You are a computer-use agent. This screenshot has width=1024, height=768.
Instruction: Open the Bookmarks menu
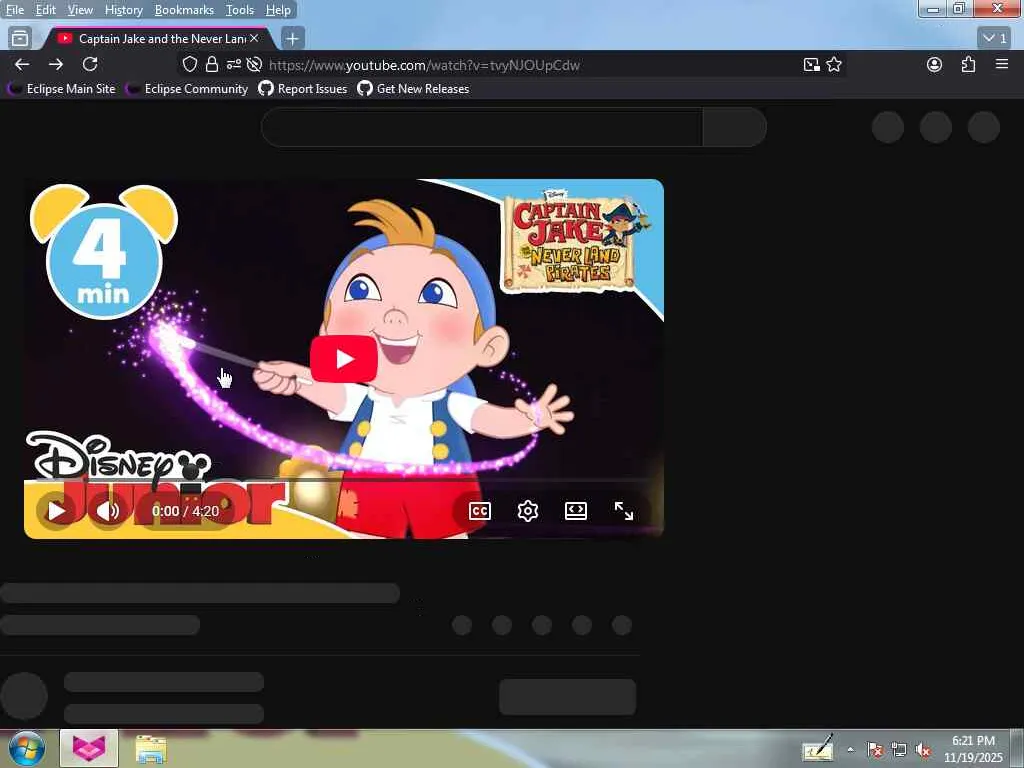pyautogui.click(x=184, y=10)
